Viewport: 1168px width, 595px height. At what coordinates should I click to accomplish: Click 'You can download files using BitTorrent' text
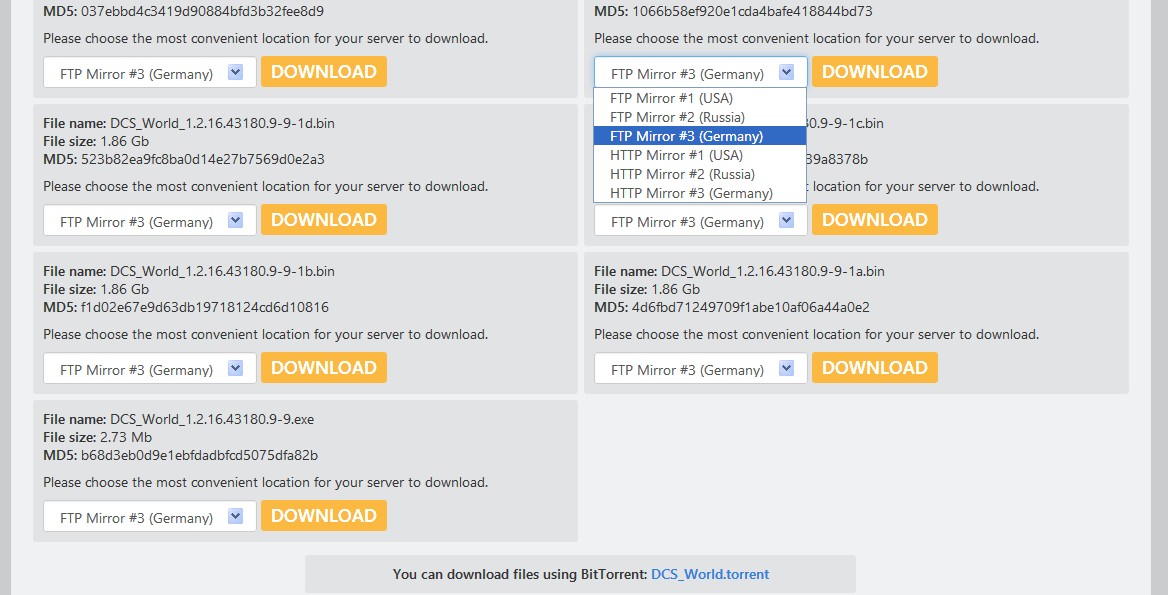(x=520, y=574)
